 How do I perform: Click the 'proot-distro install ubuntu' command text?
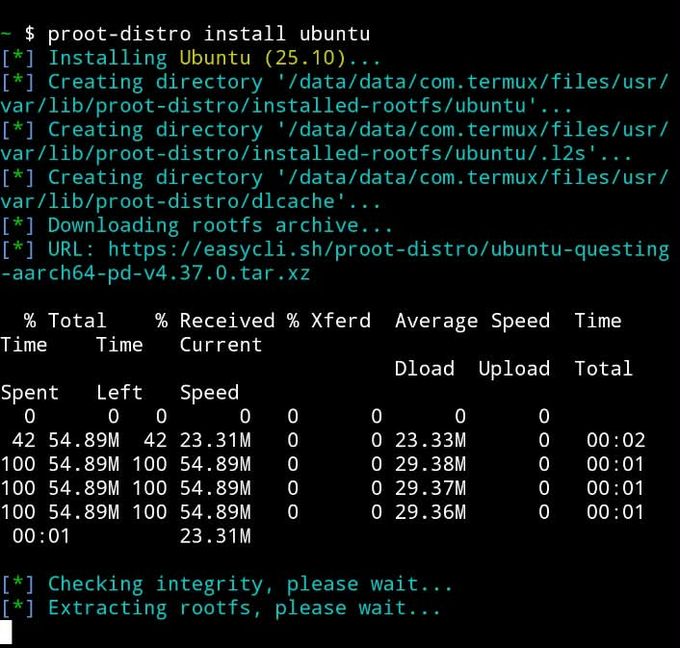coord(209,34)
